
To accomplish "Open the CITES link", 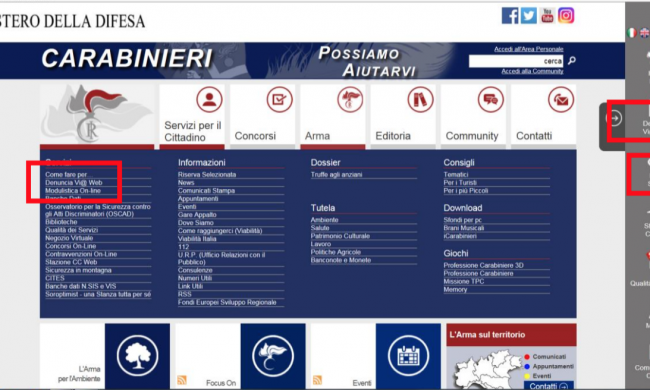I will (x=55, y=278).
